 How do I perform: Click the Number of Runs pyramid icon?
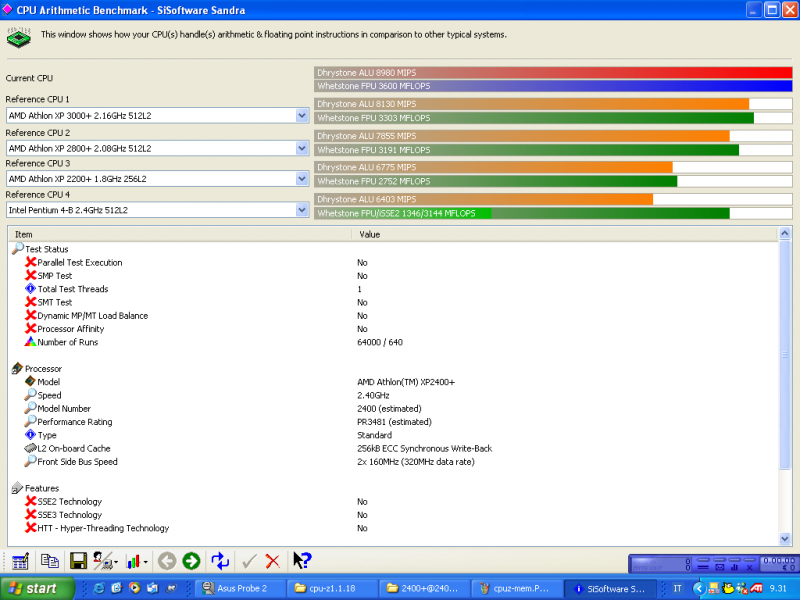click(x=30, y=341)
